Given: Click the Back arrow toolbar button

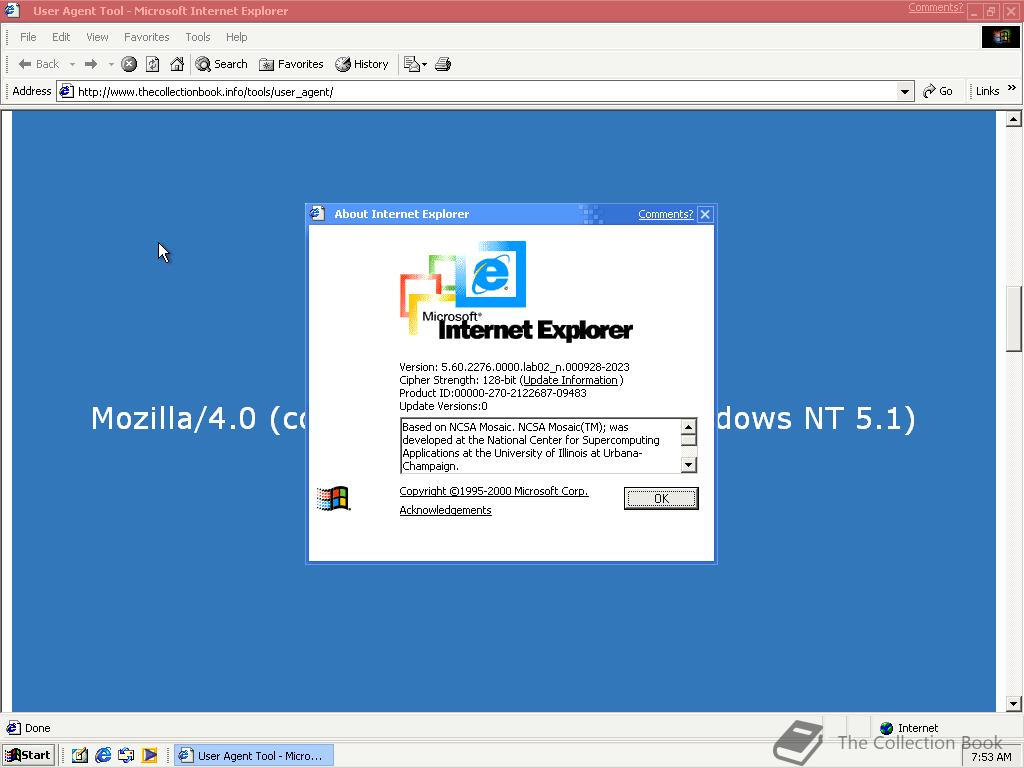Looking at the screenshot, I should pos(39,64).
